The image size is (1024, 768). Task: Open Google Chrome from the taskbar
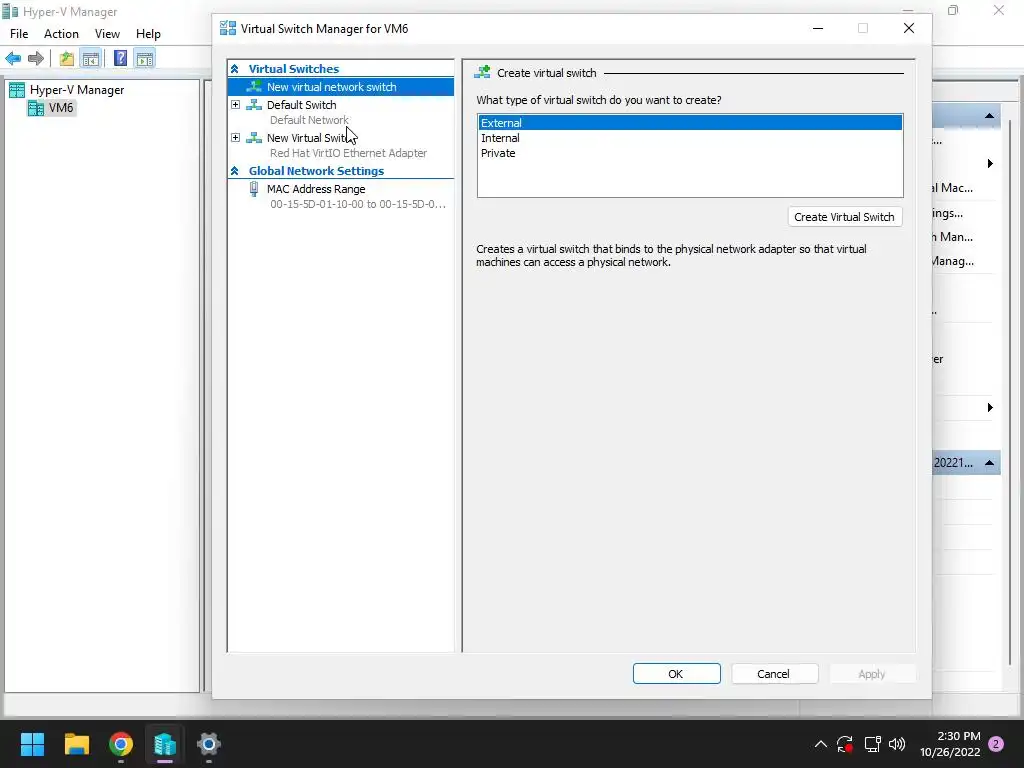(x=121, y=744)
